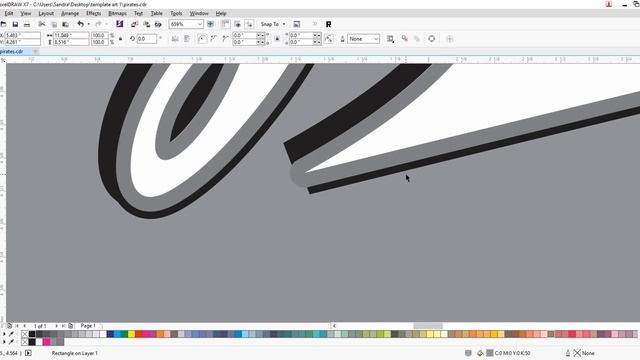Show grid toggle icon

coord(238,24)
